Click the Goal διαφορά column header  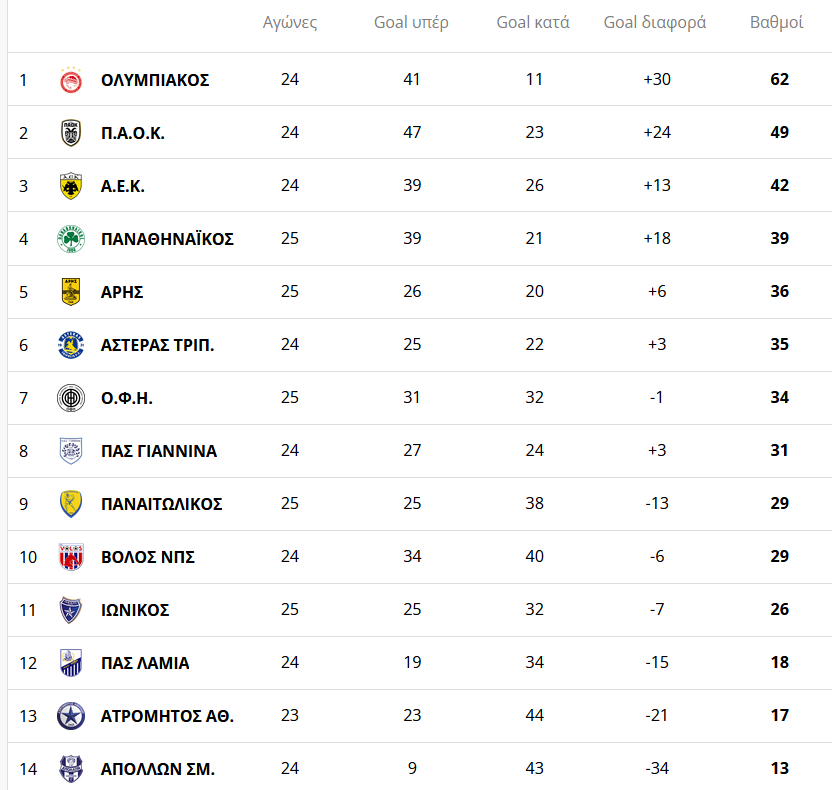click(655, 23)
